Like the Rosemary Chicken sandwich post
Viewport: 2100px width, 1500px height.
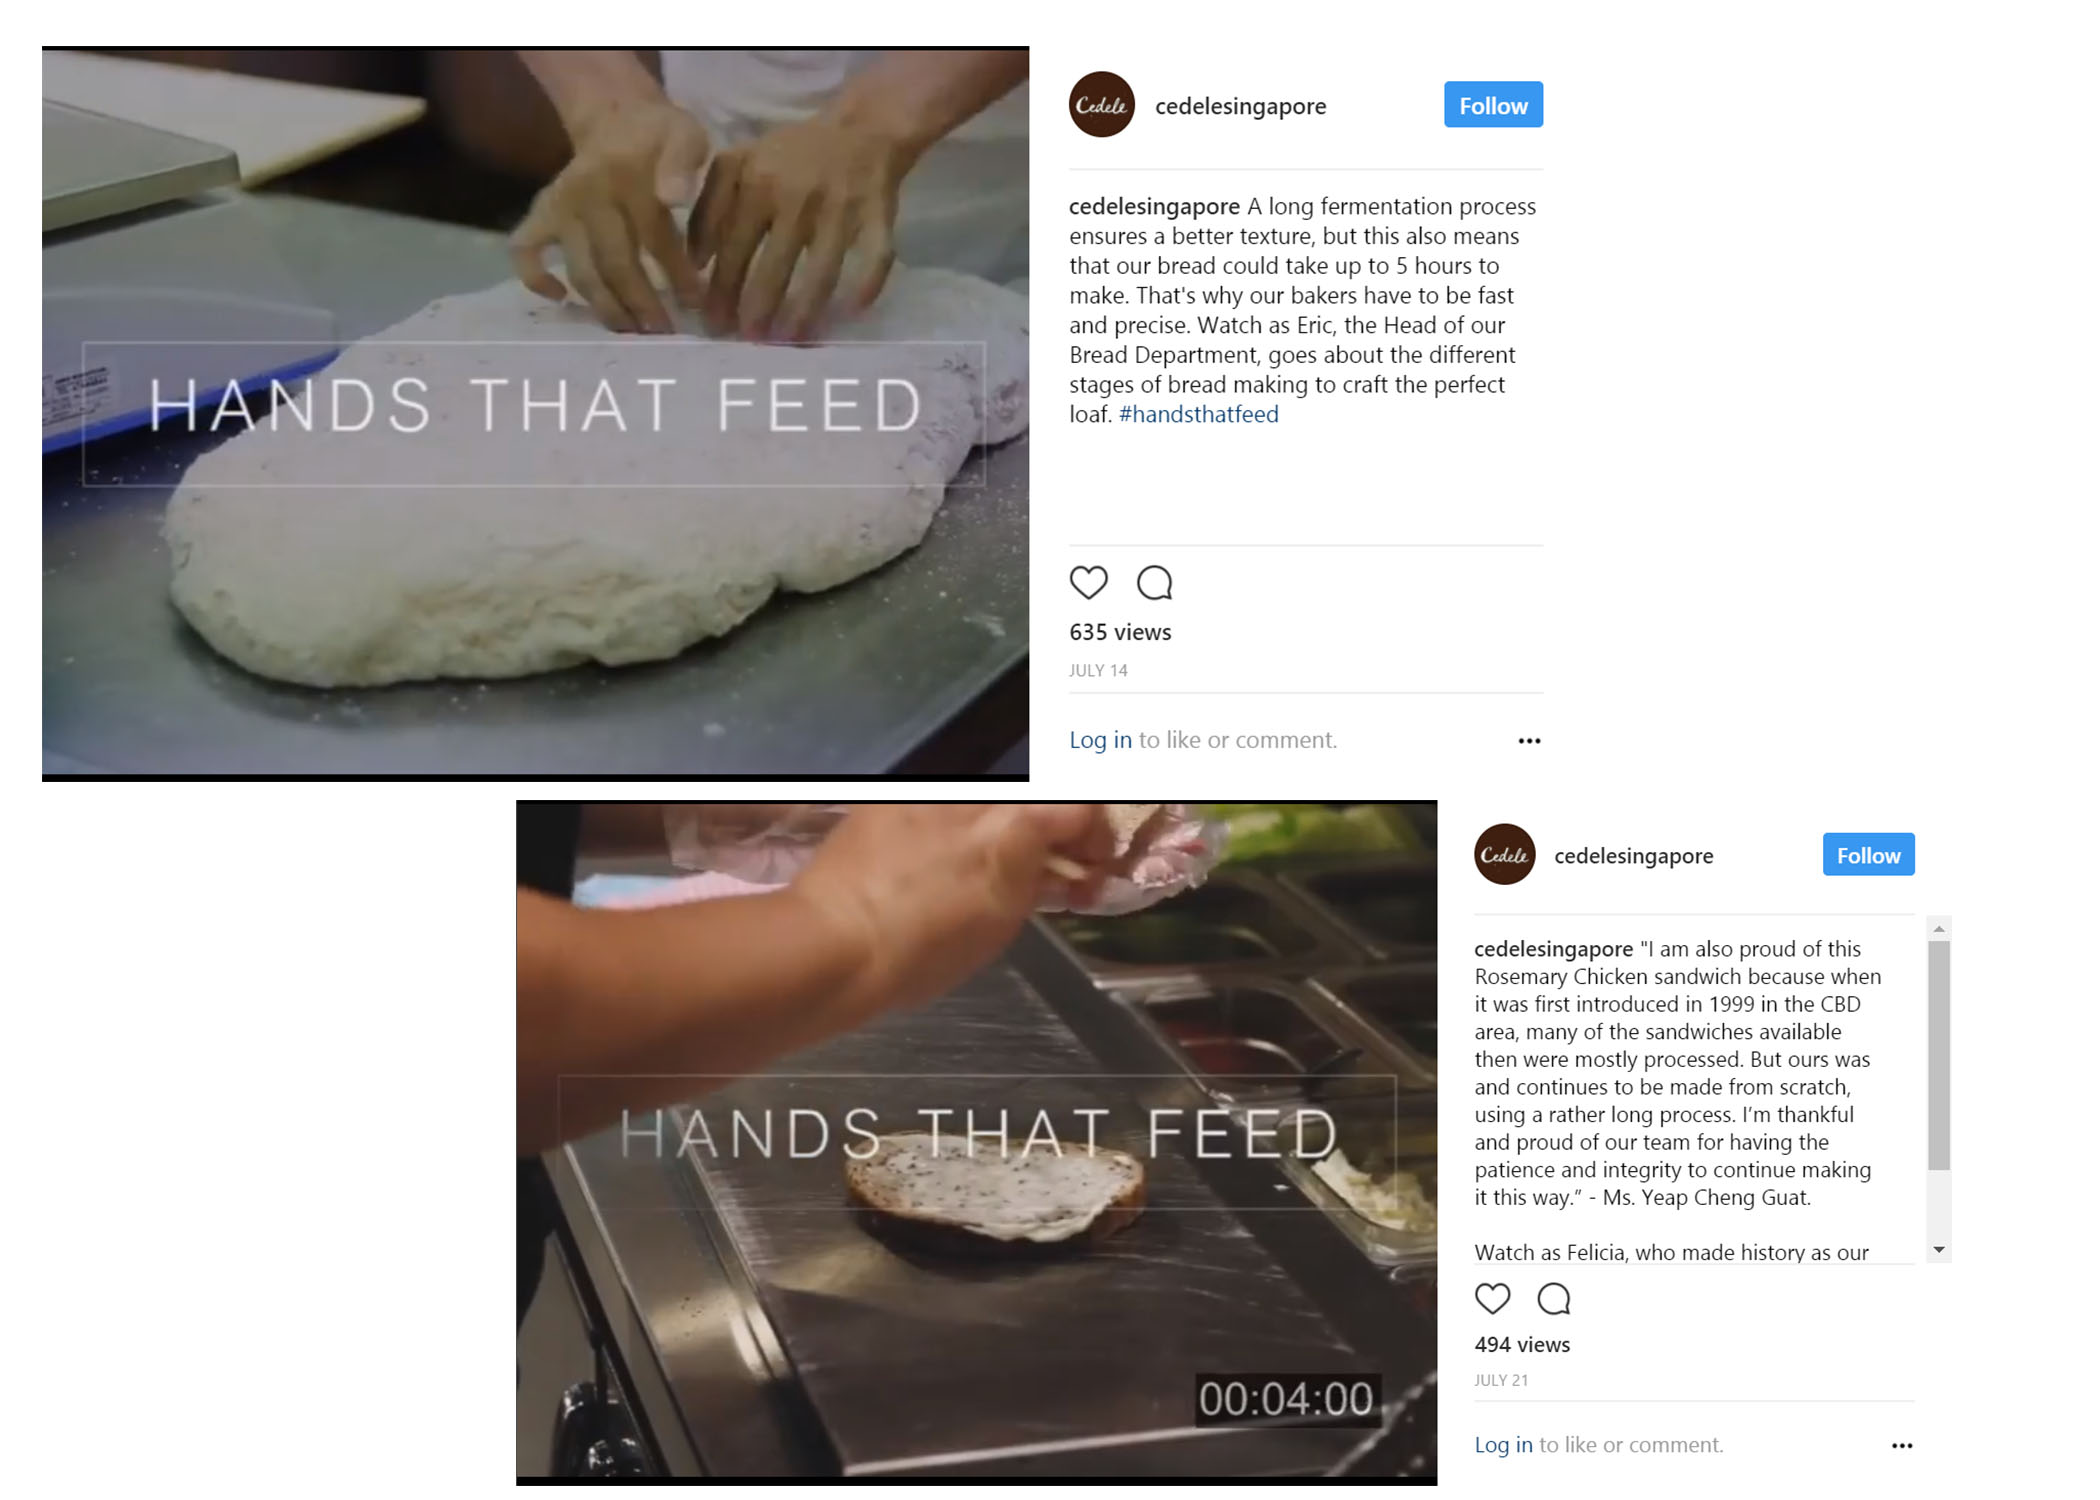[1492, 1298]
